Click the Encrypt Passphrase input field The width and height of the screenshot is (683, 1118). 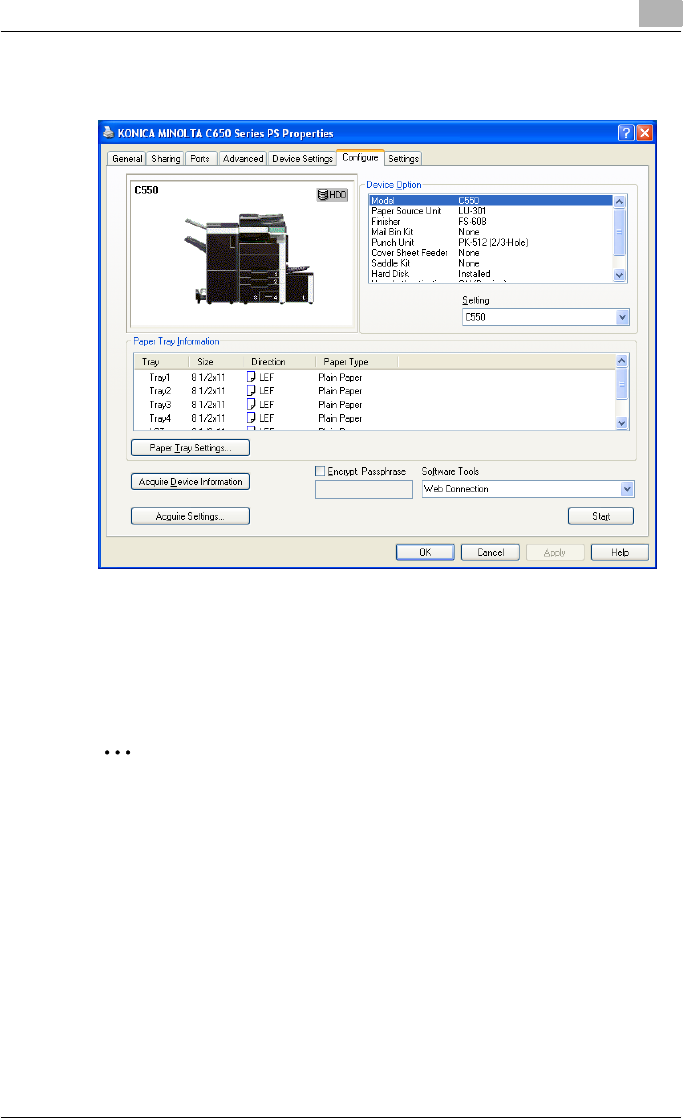click(x=364, y=489)
